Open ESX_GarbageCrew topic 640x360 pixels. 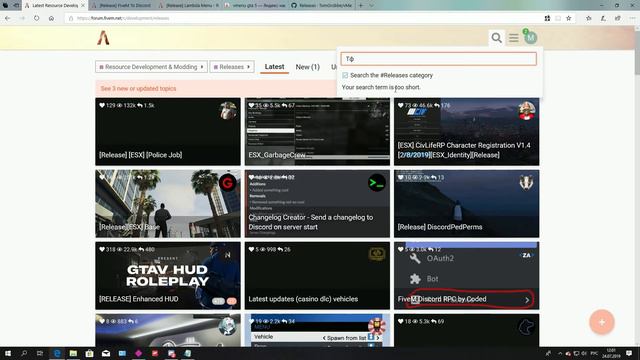277,155
